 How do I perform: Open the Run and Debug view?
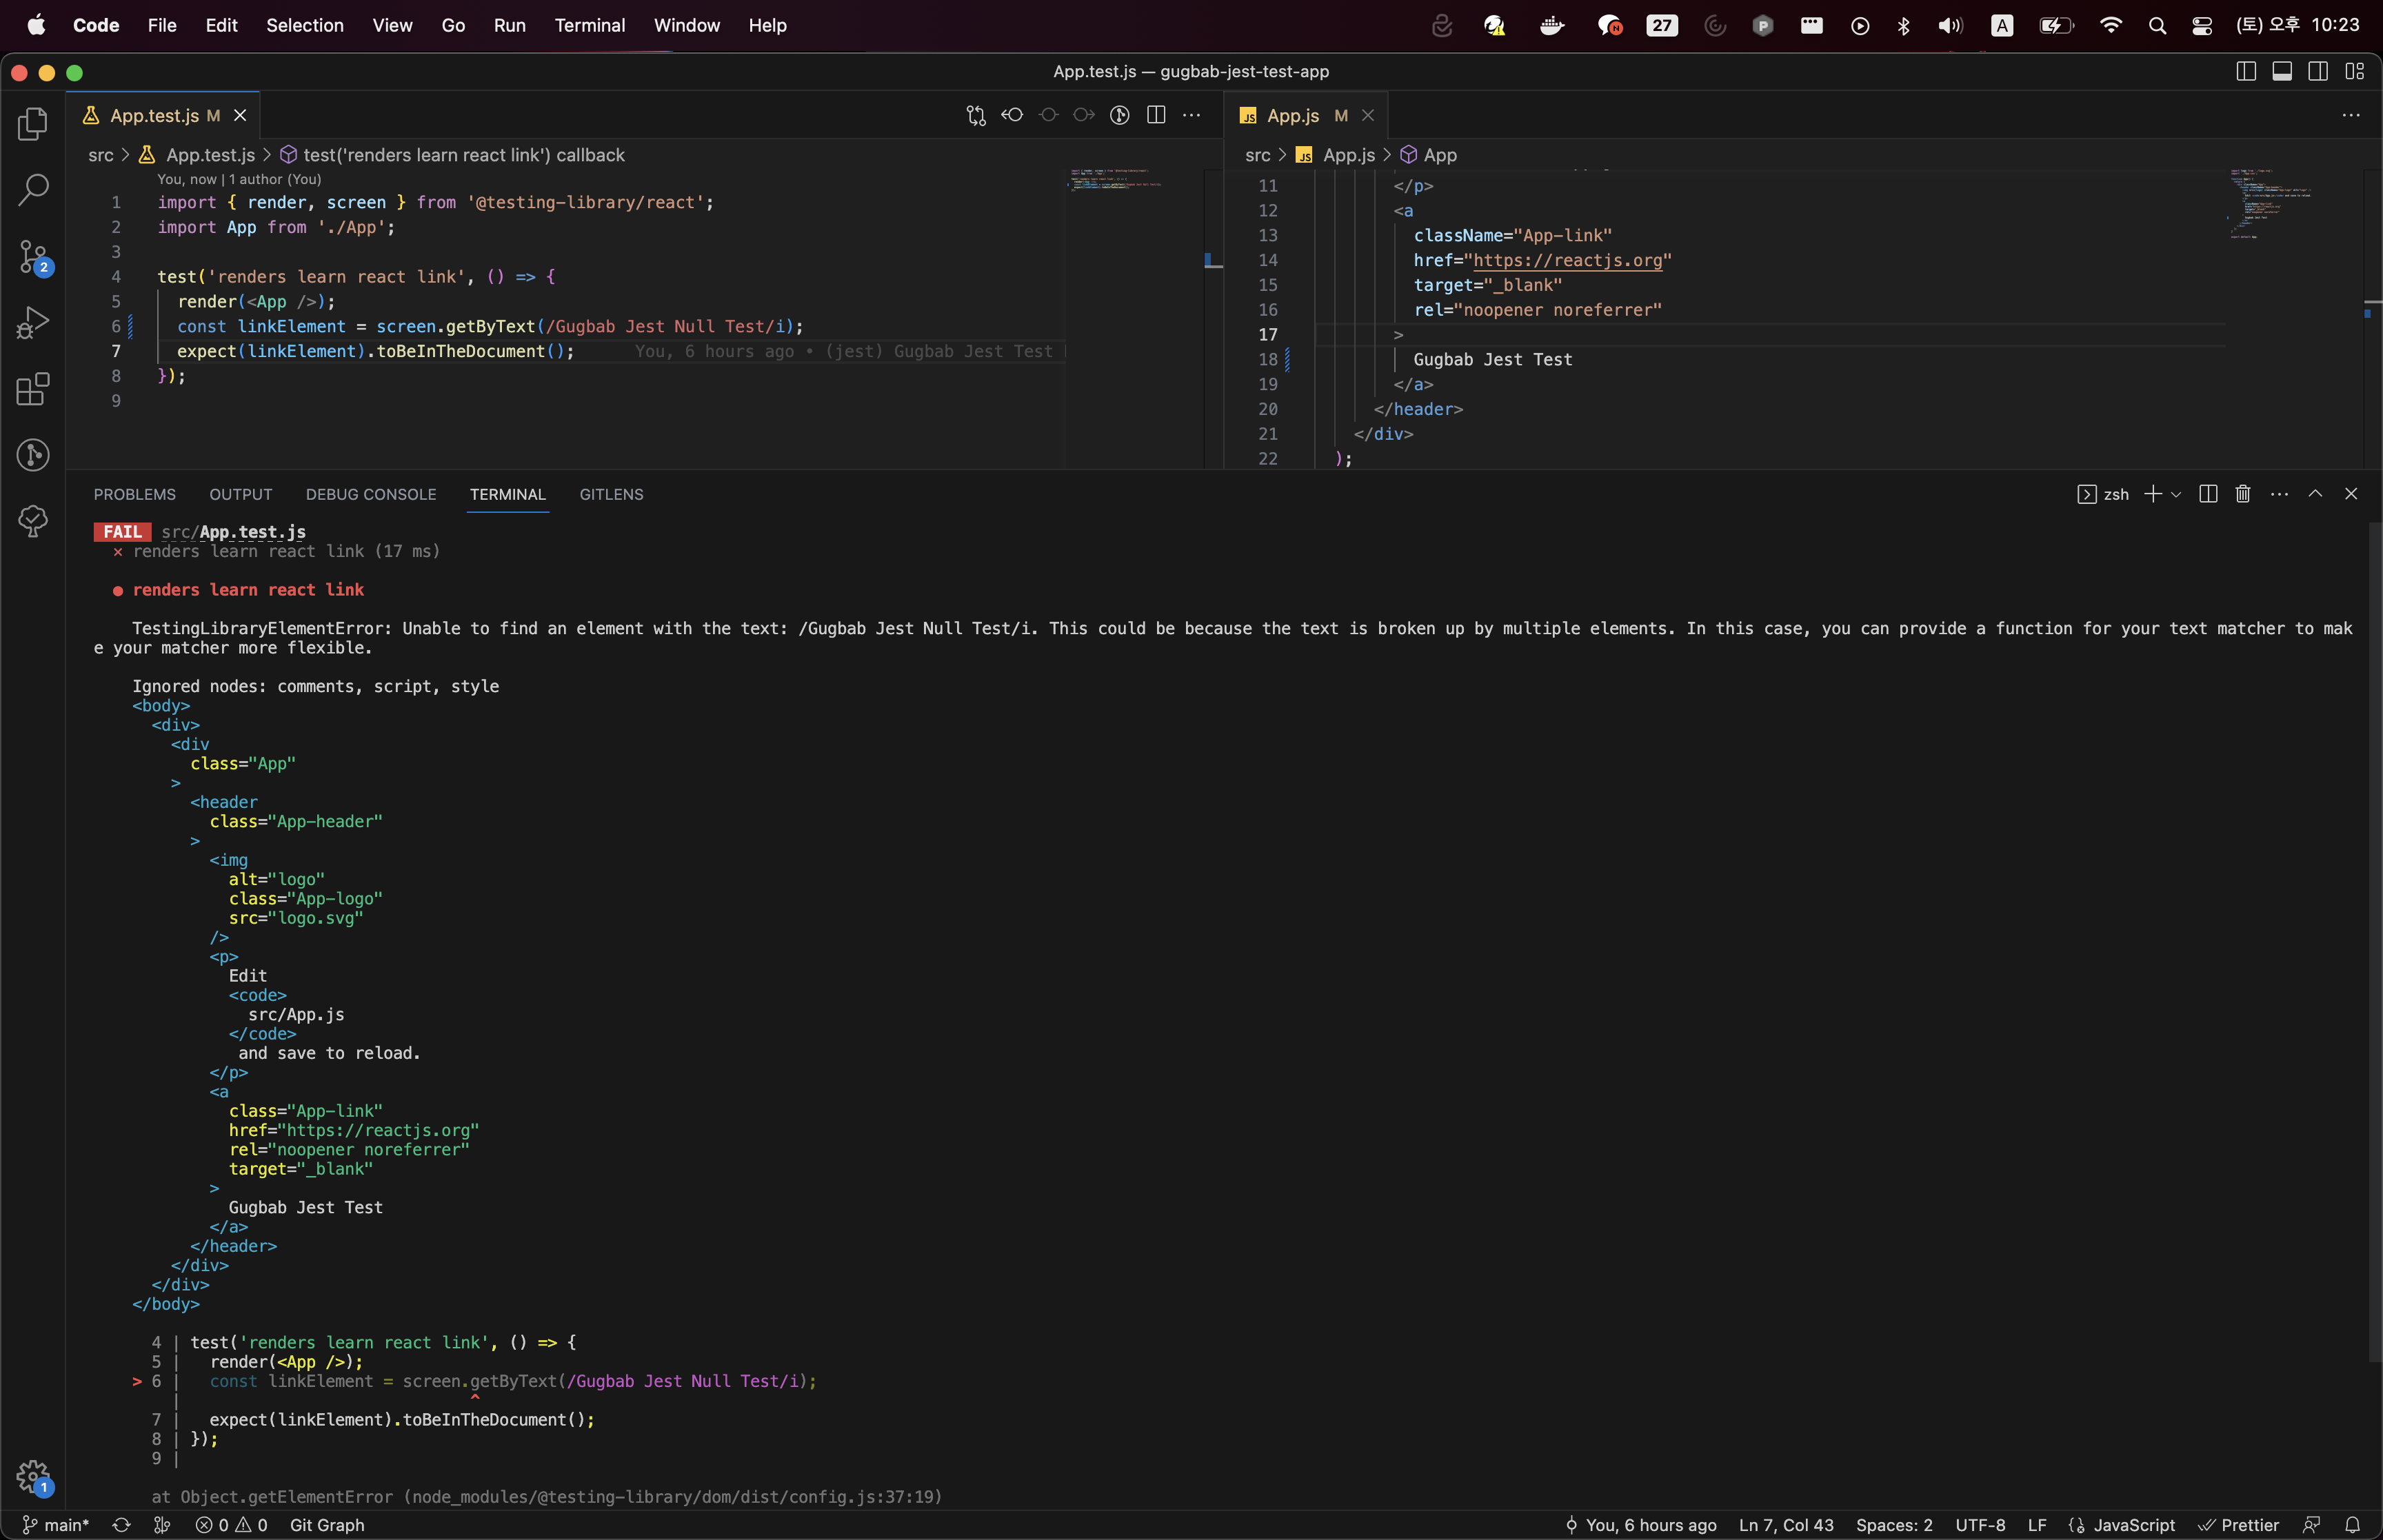pos(33,323)
